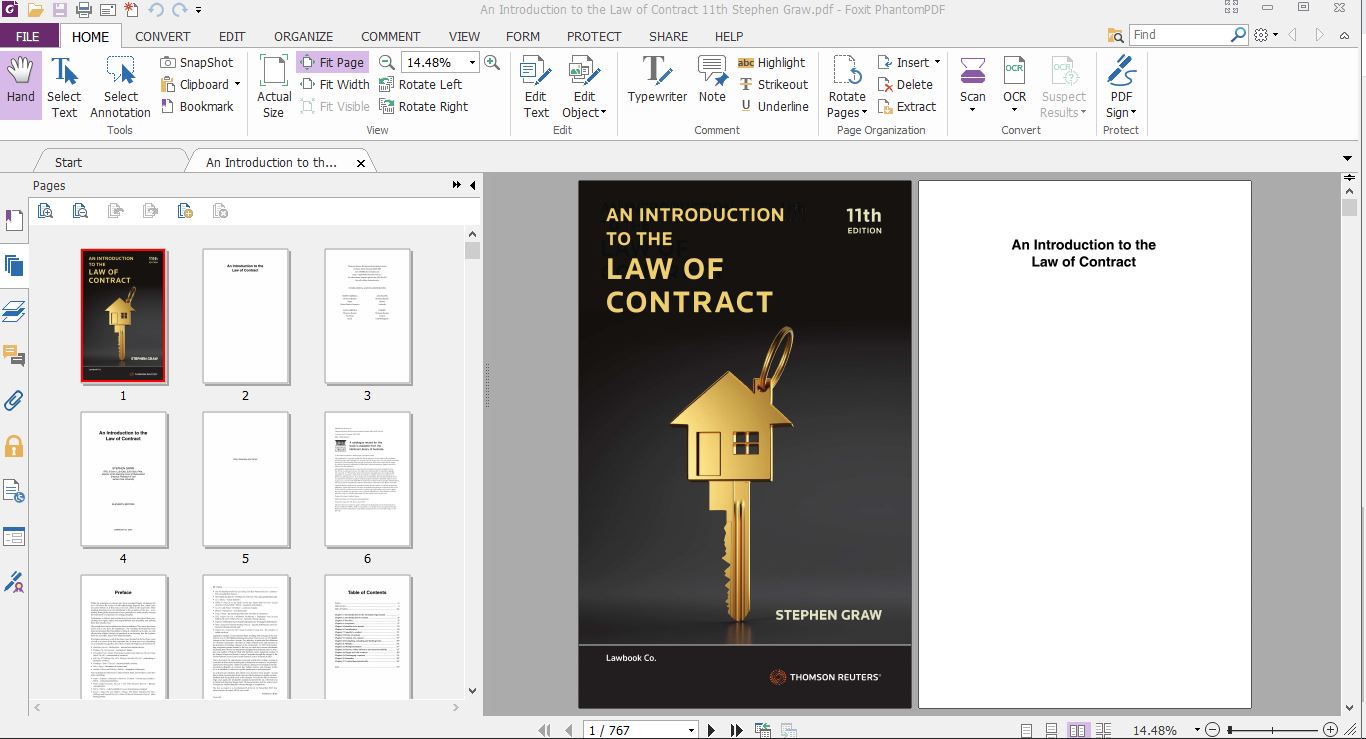Viewport: 1366px width, 739px height.
Task: Pick the Highlight comment tool
Action: point(771,62)
